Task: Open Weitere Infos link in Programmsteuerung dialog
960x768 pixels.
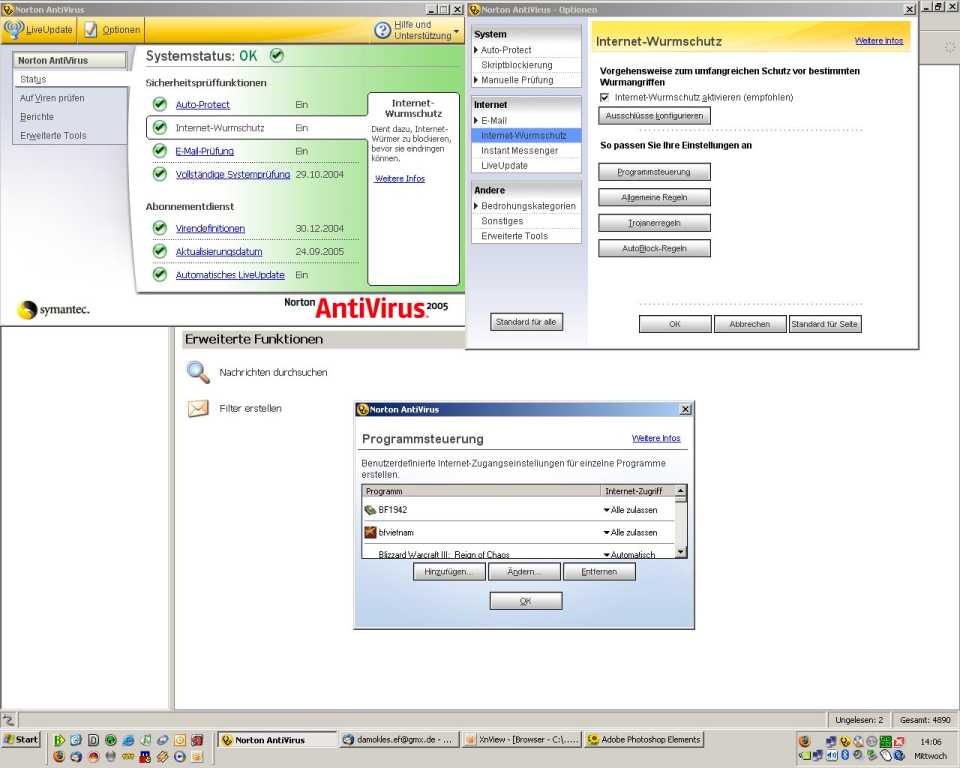Action: click(656, 439)
